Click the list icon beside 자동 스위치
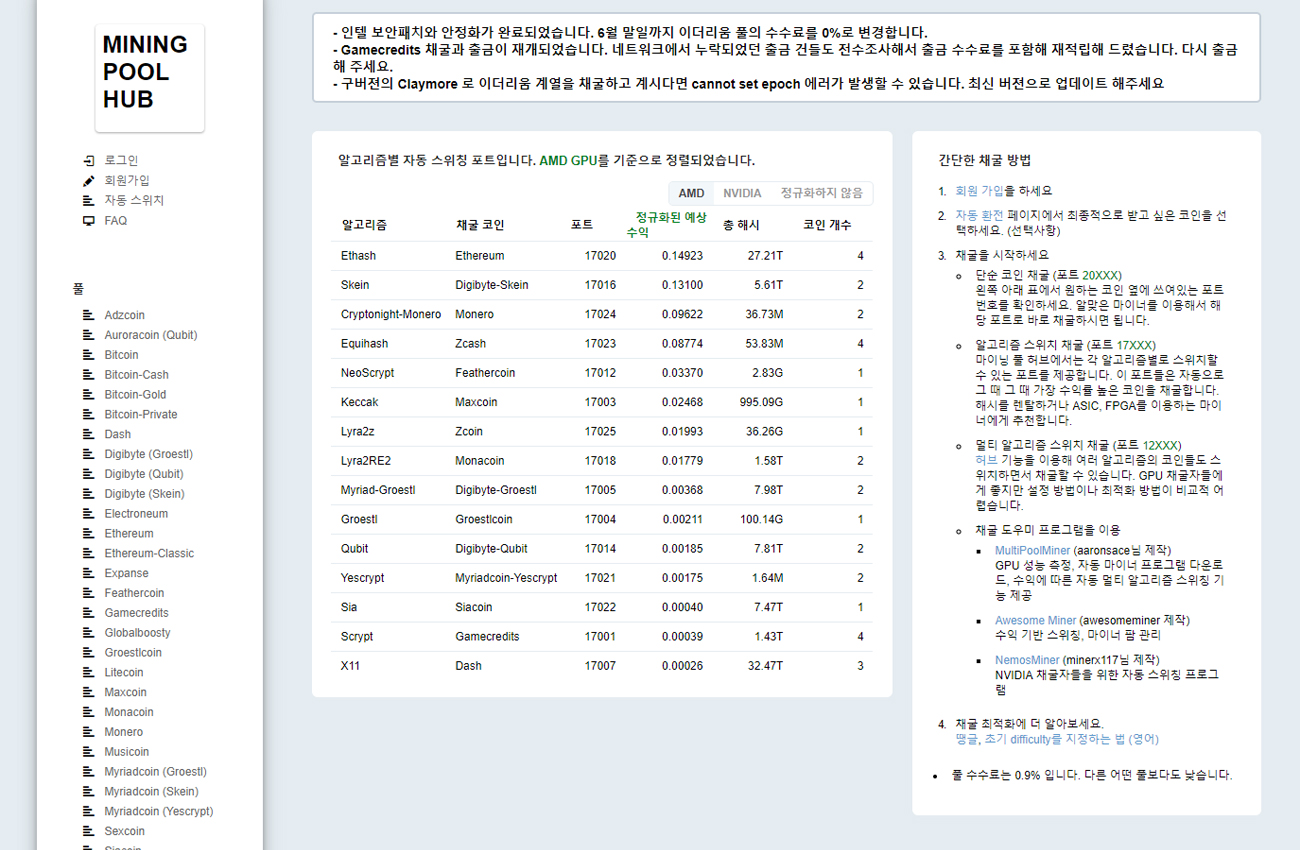 tap(88, 200)
